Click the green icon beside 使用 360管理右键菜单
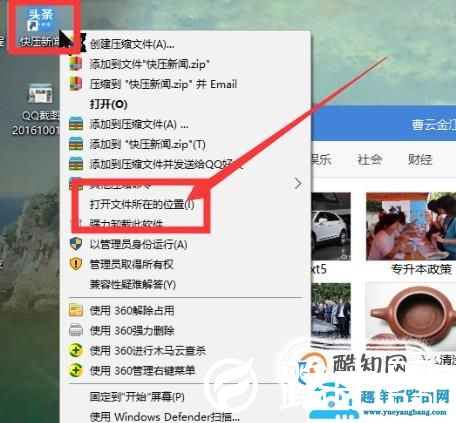Image resolution: width=456 pixels, height=423 pixels. pos(76,370)
